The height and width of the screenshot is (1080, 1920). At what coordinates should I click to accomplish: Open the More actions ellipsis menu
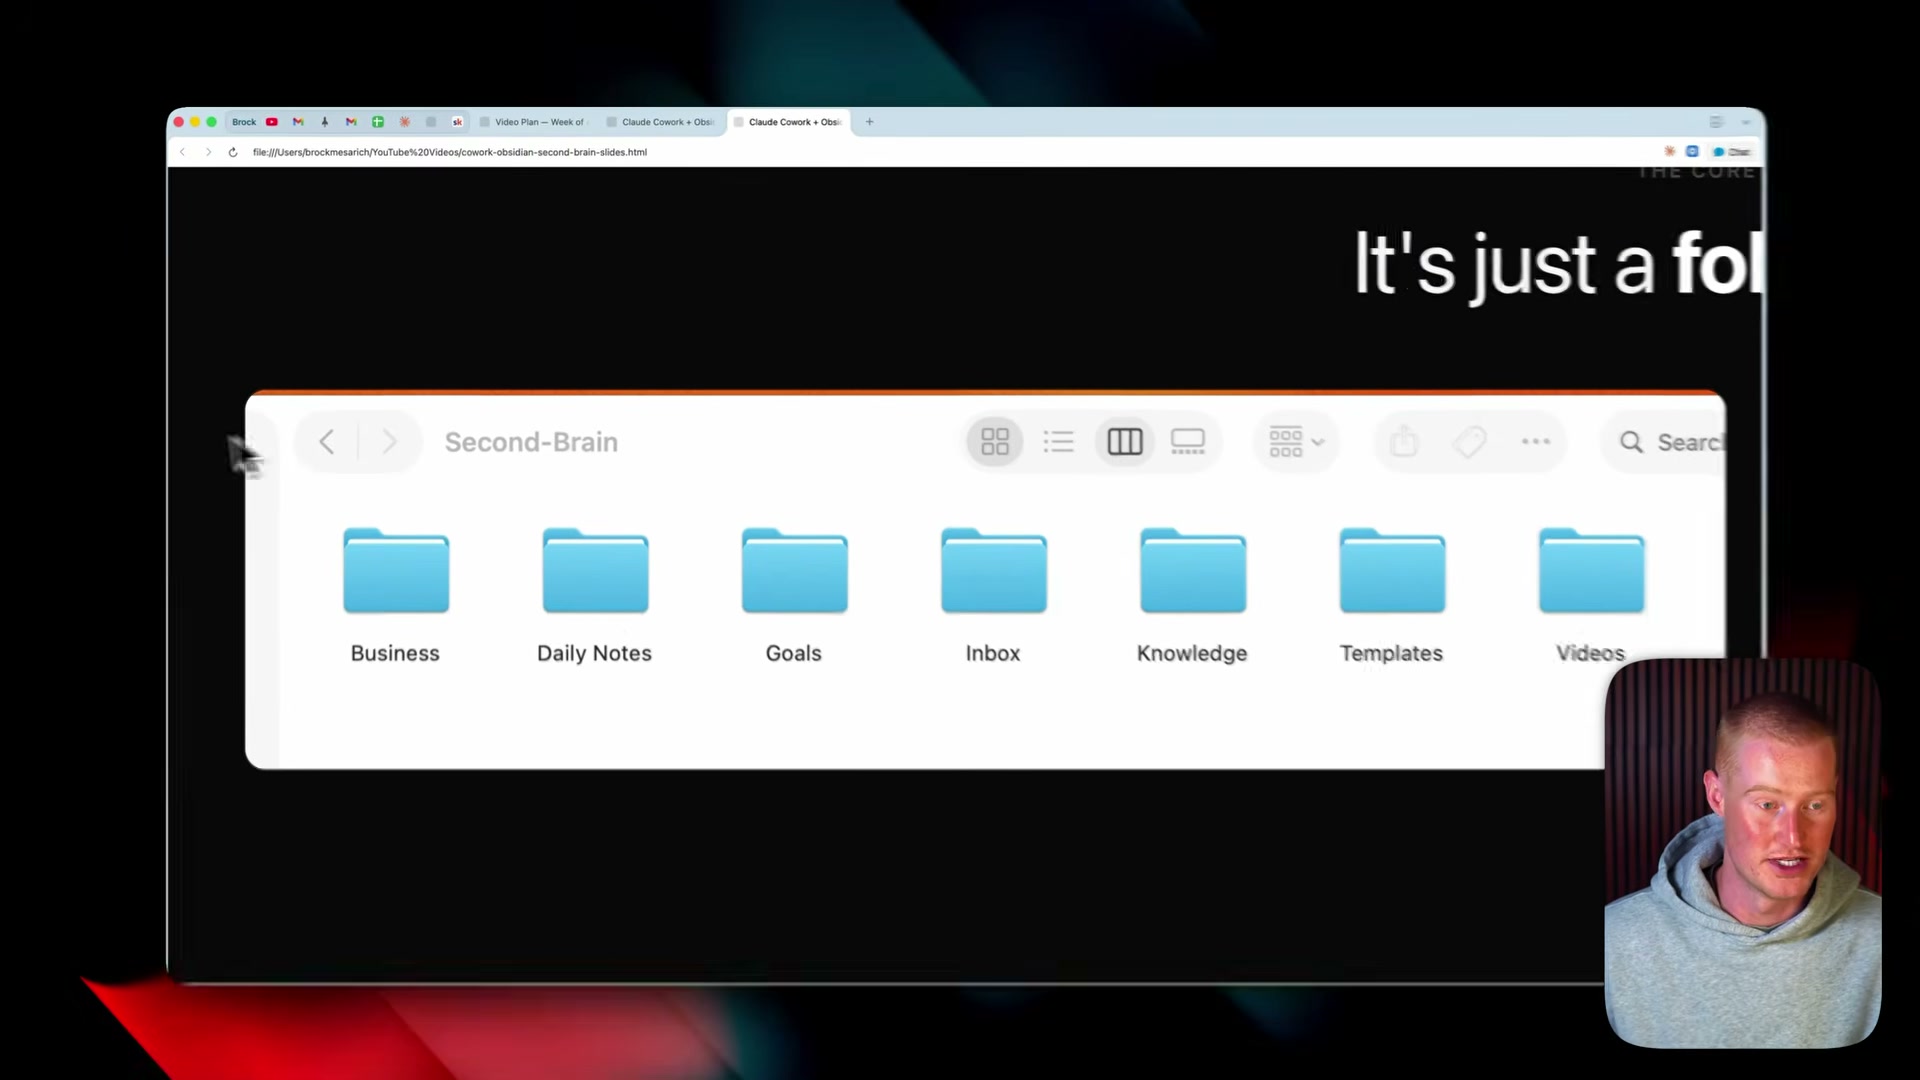pos(1535,442)
